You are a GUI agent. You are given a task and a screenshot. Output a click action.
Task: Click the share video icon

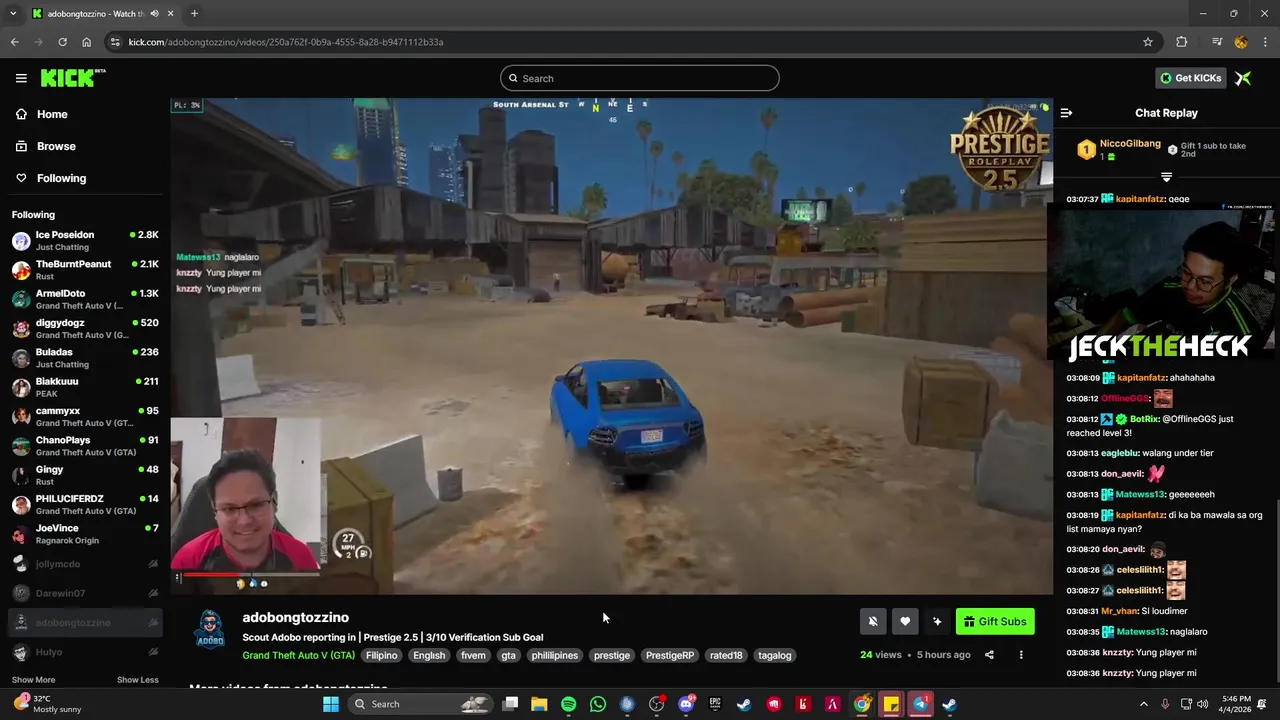[989, 655]
